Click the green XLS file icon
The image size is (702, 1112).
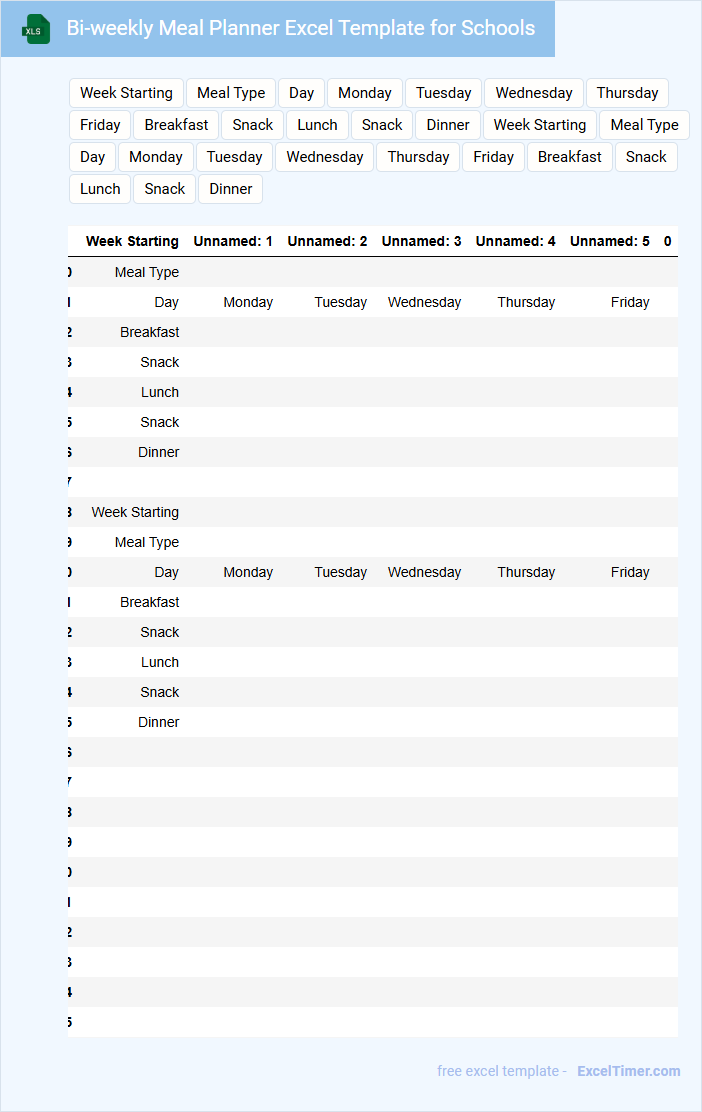35,29
